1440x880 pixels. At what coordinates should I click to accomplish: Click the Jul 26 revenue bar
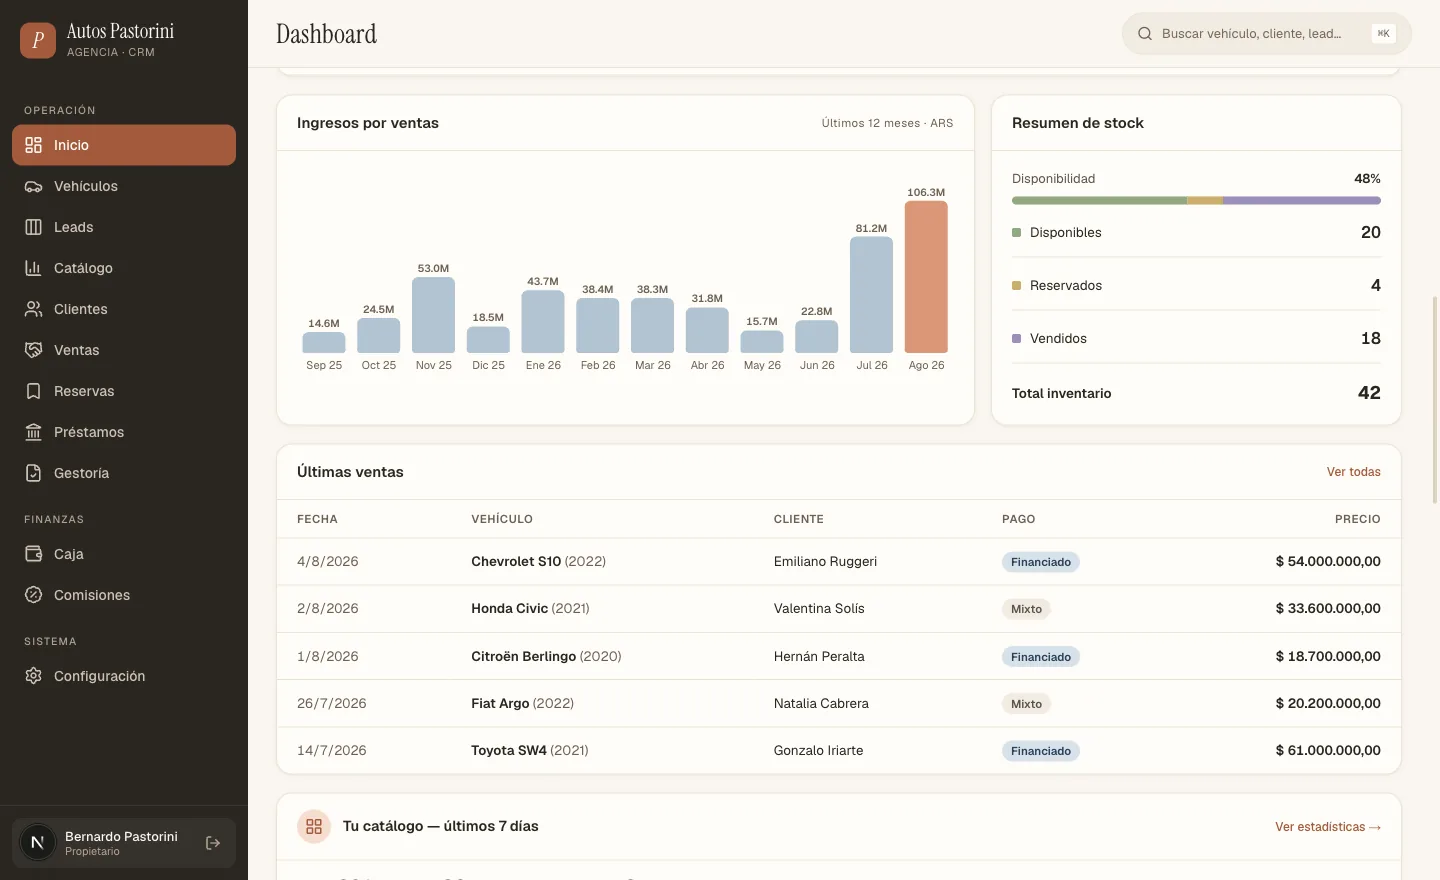(871, 295)
